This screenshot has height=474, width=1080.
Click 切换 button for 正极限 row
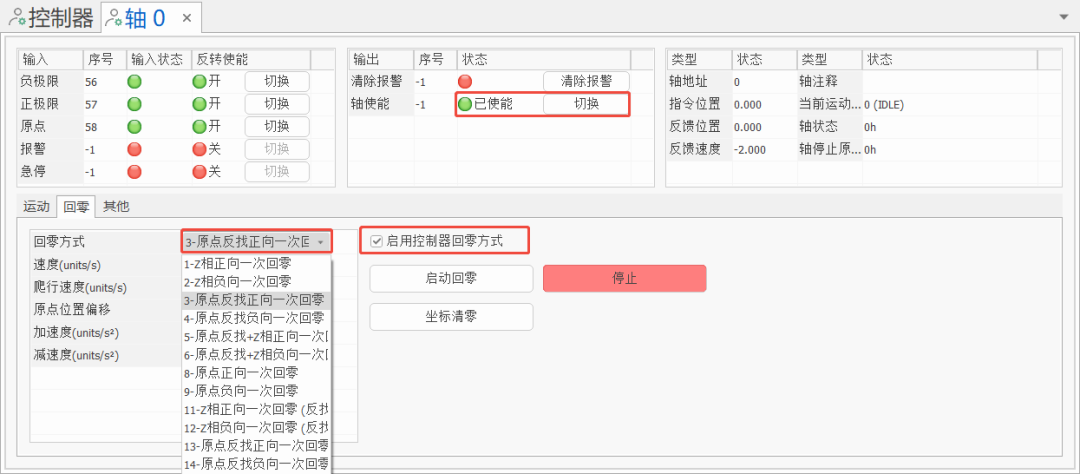(277, 104)
